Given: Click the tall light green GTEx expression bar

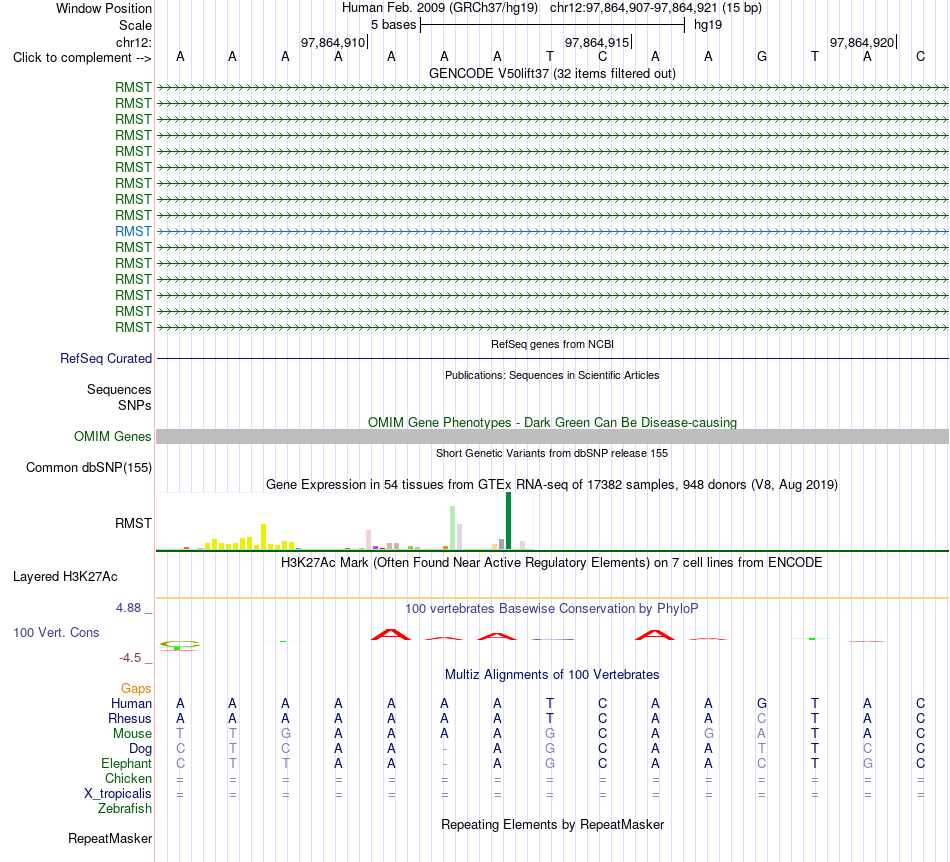Looking at the screenshot, I should click(453, 528).
